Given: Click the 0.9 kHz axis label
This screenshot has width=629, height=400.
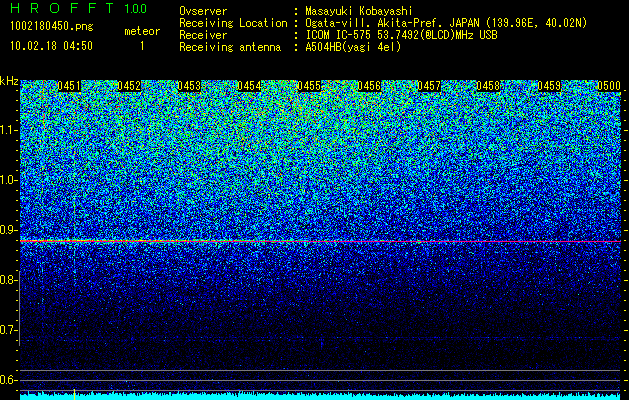Looking at the screenshot, I should pyautogui.click(x=8, y=230).
